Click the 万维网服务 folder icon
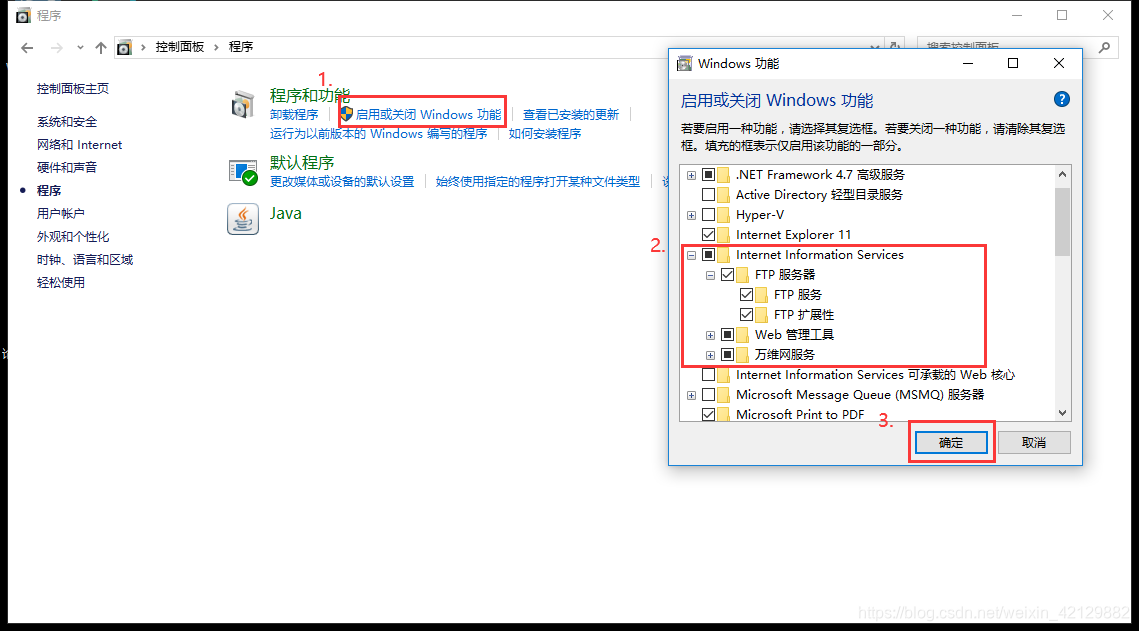 742,354
